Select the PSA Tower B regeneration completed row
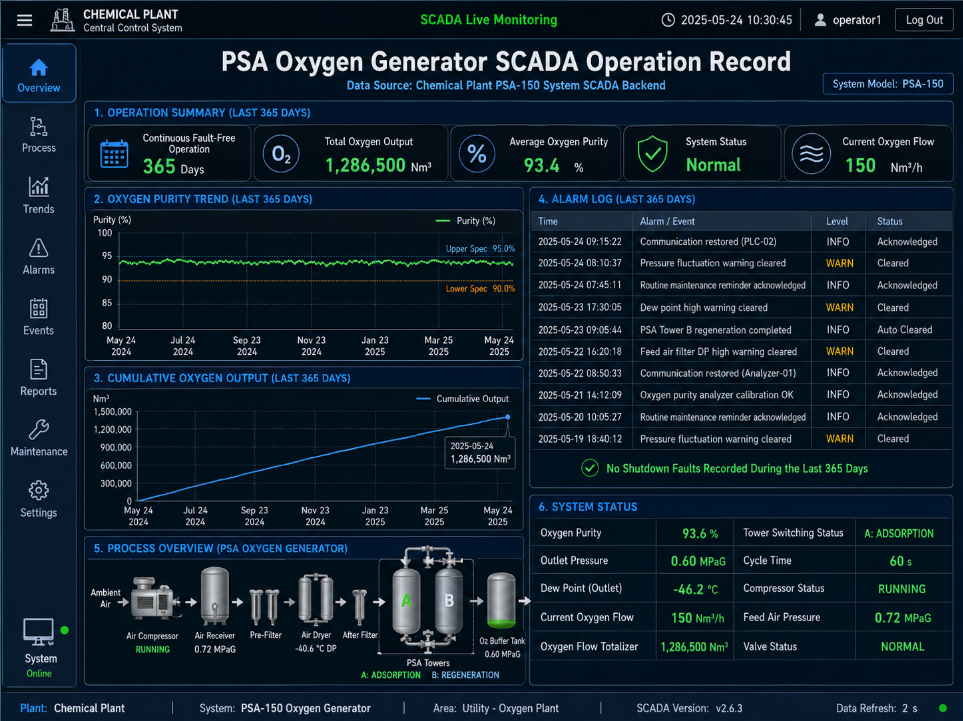 742,330
